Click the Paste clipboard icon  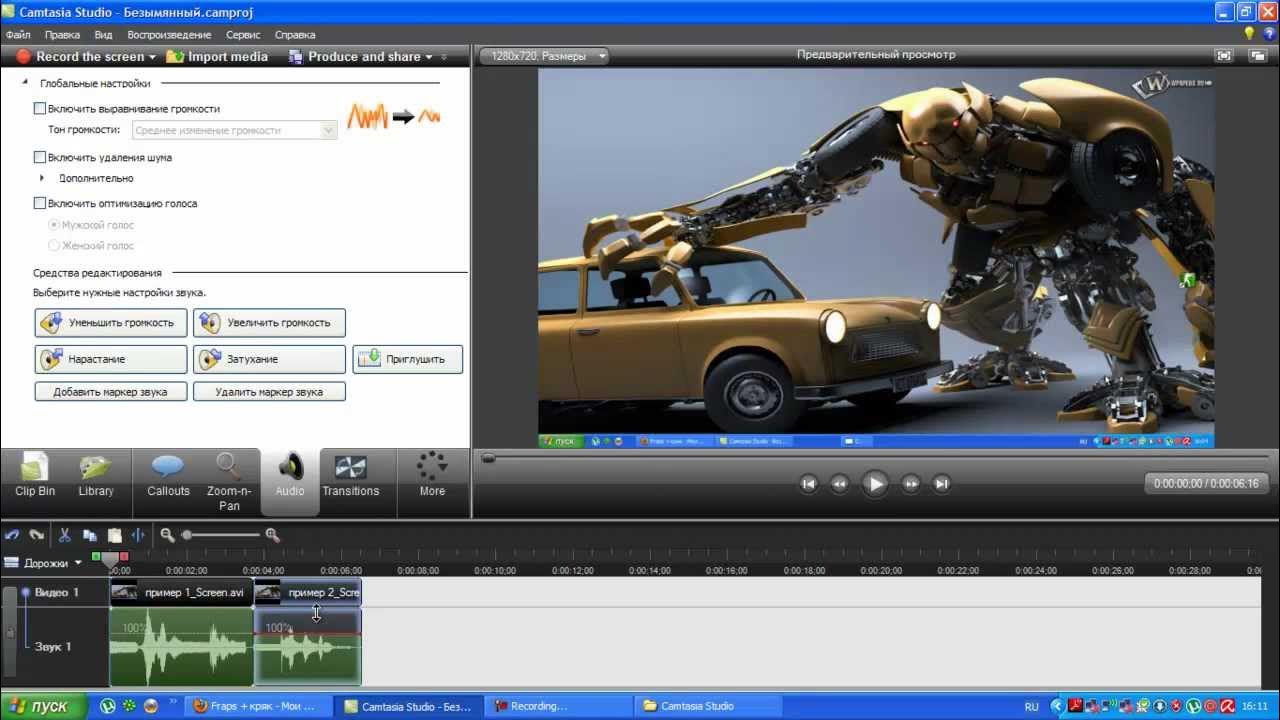114,535
